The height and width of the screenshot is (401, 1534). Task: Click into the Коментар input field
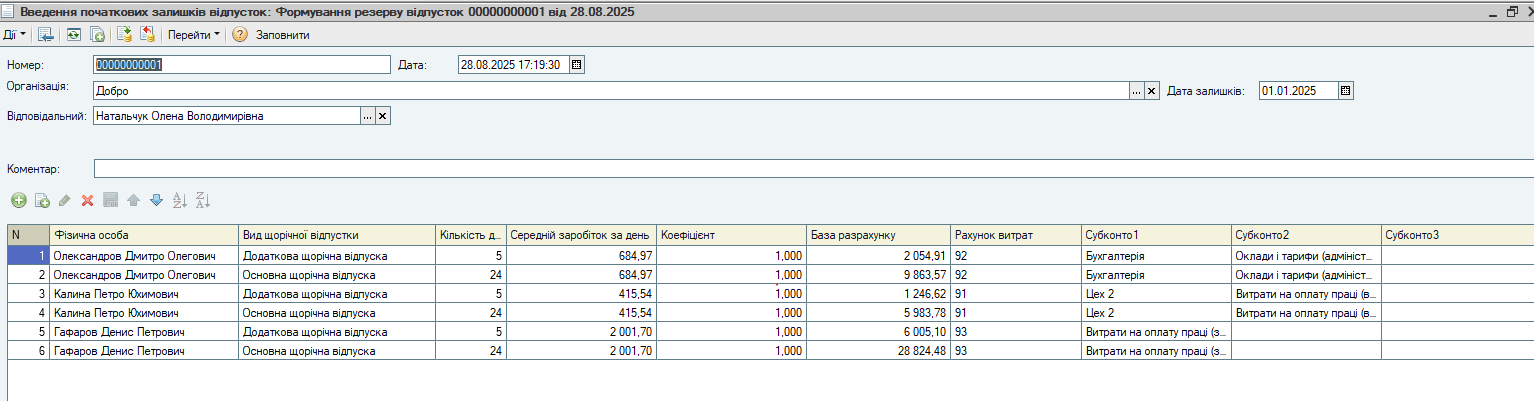click(800, 169)
